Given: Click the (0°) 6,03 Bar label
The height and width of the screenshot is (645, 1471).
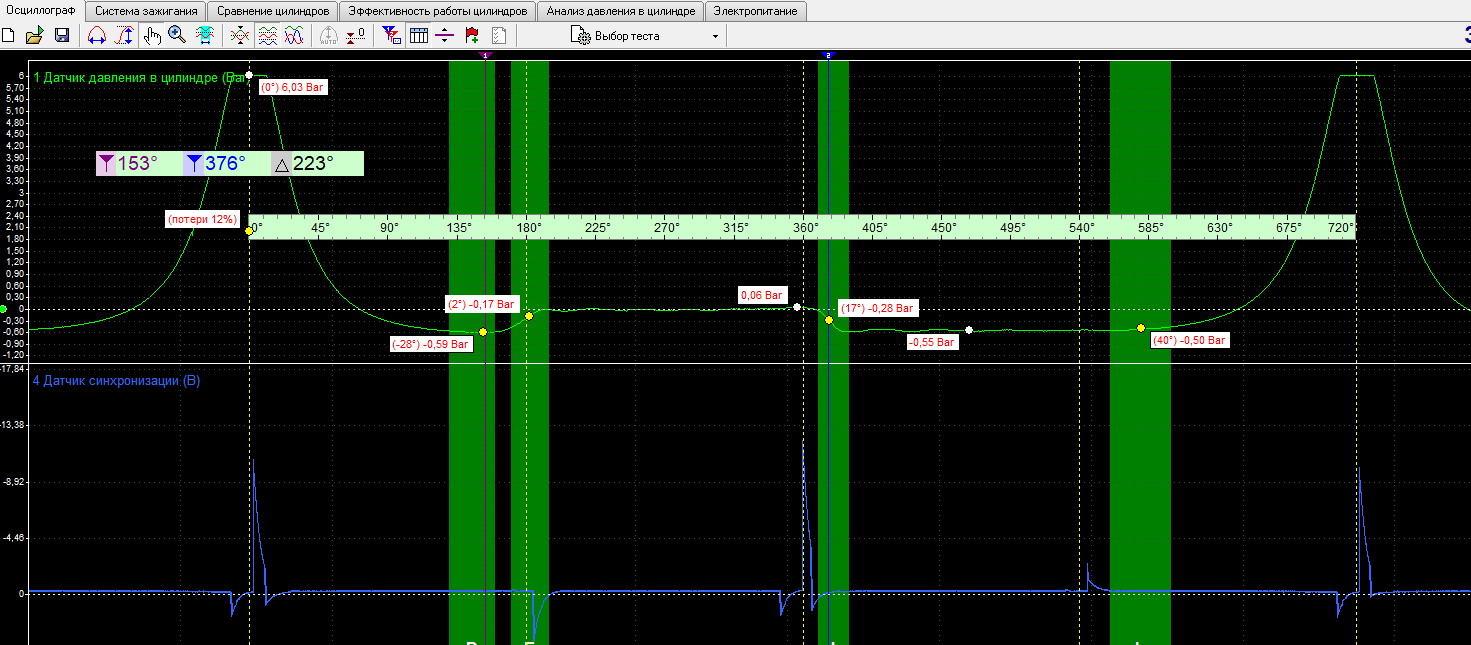Looking at the screenshot, I should point(293,87).
